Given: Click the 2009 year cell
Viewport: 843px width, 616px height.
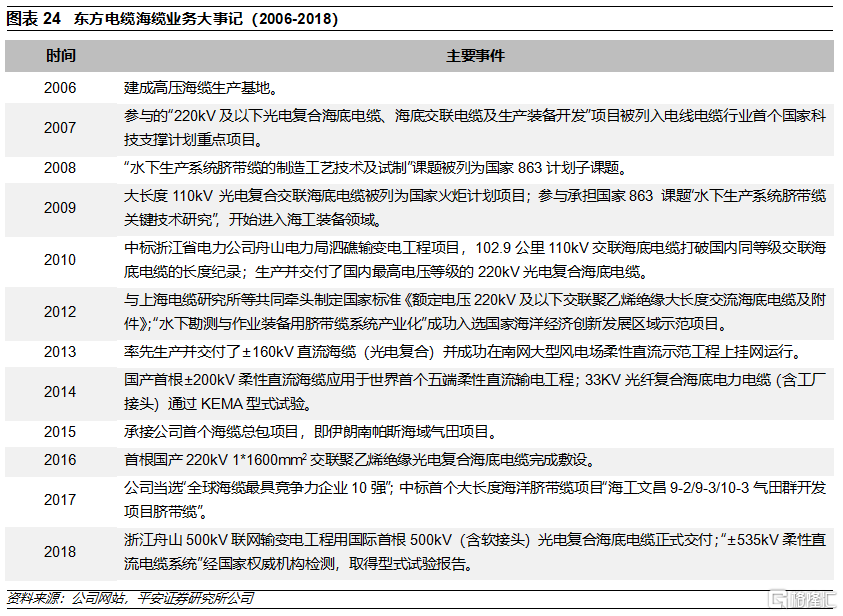Looking at the screenshot, I should point(60,208).
